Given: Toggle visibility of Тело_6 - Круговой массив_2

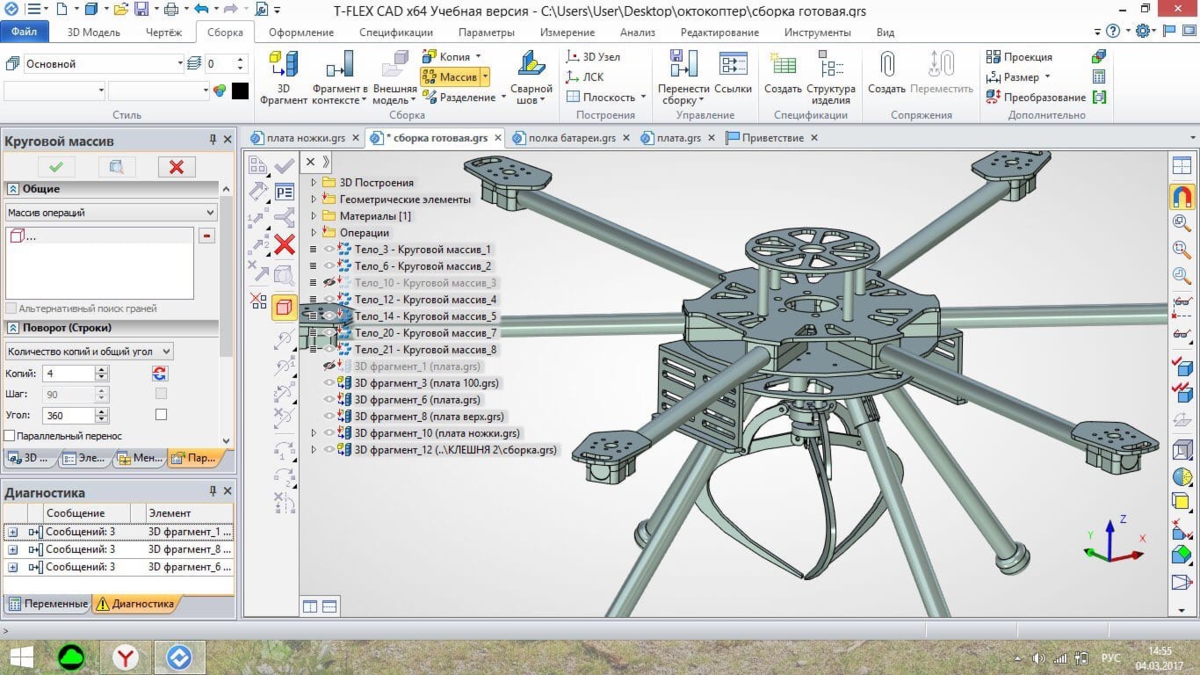Looking at the screenshot, I should (329, 266).
